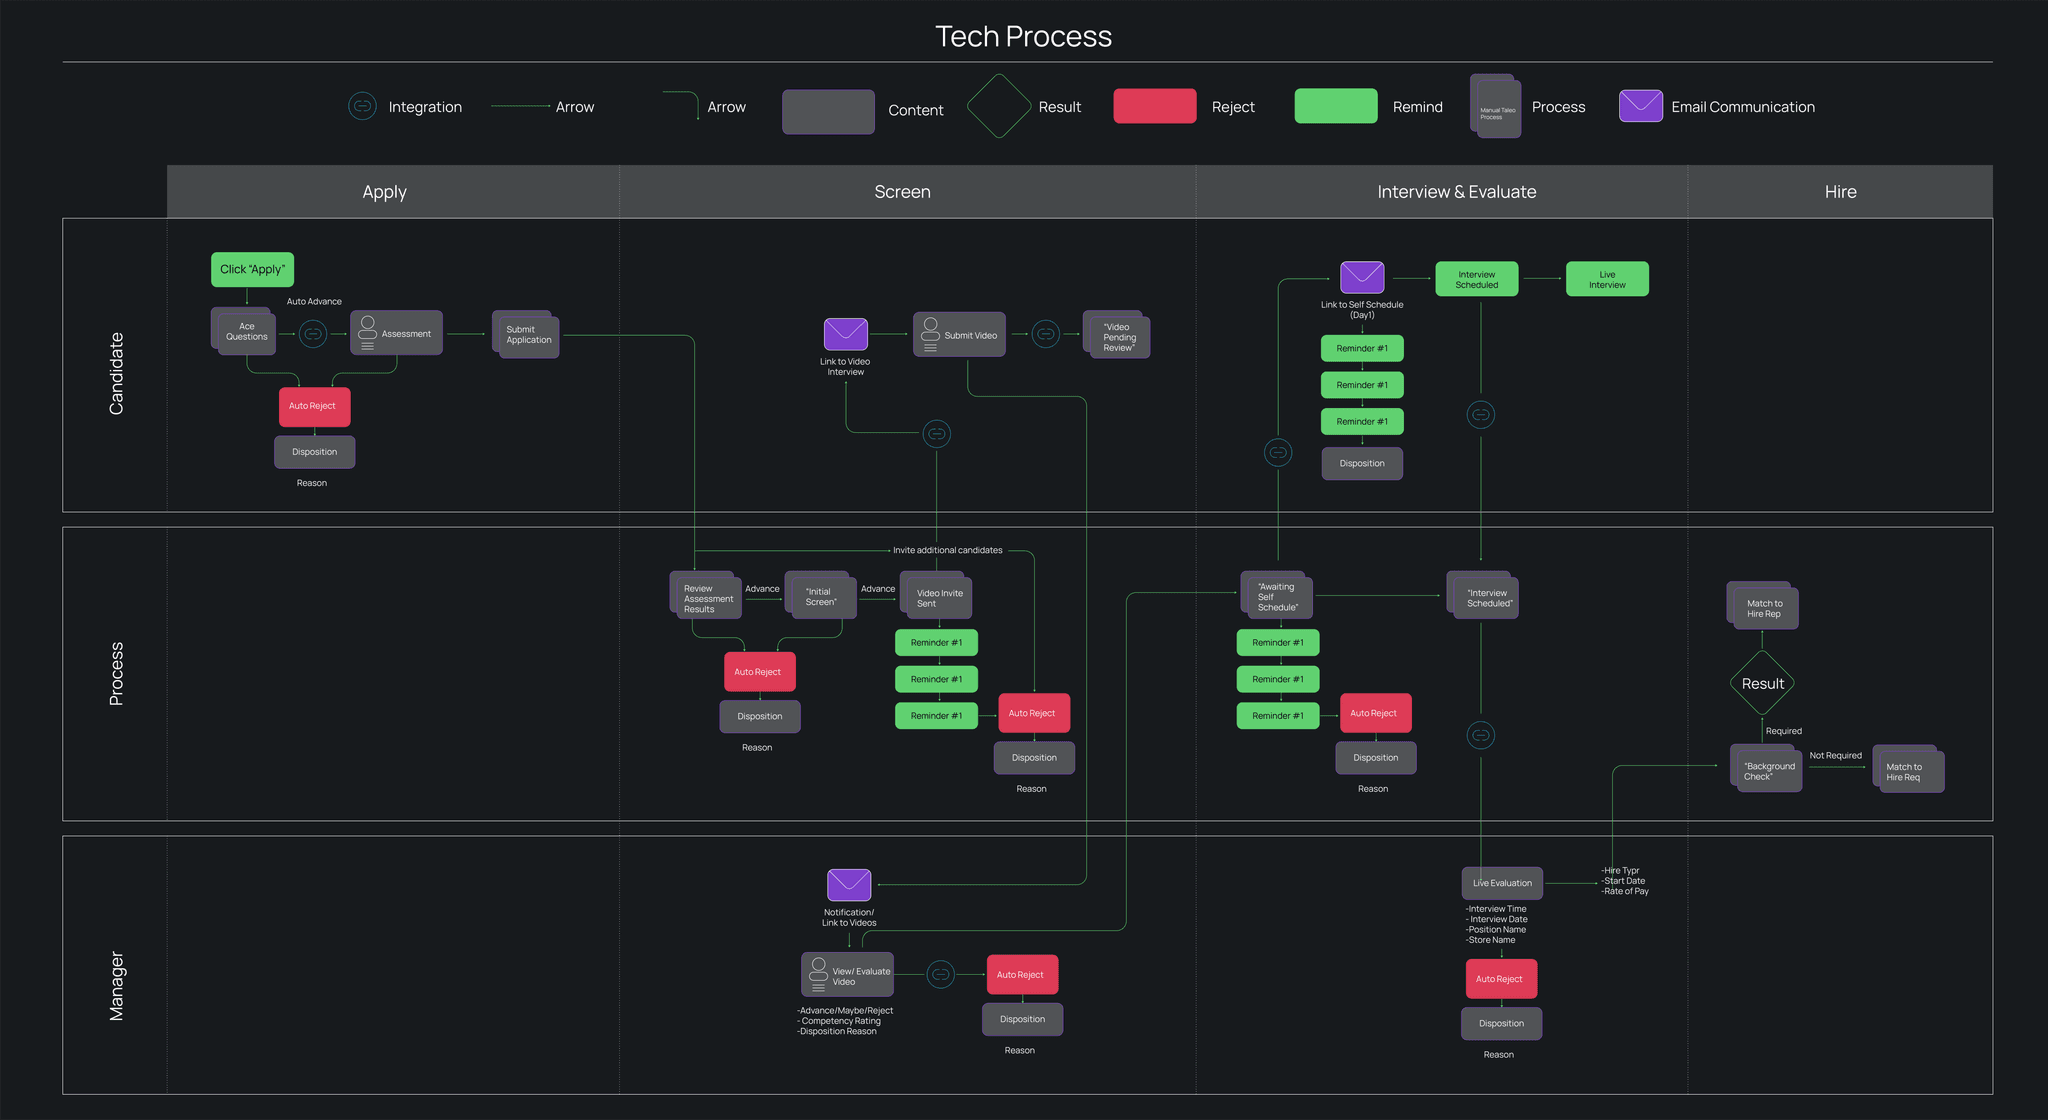Click the Submit Application process box
The image size is (2048, 1120).
pyautogui.click(x=526, y=335)
